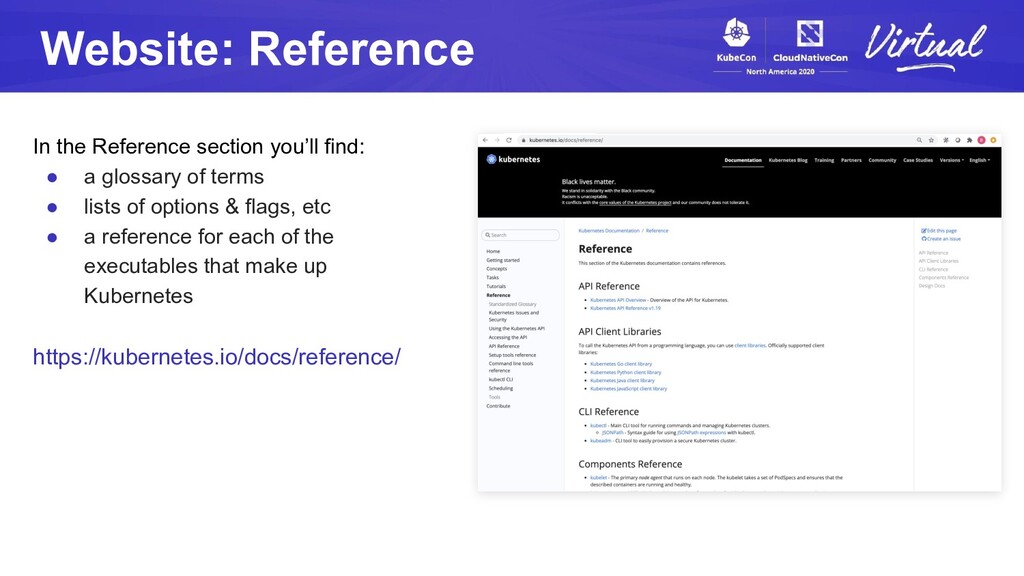Screen dimensions: 1024x576
Task: Open Command line tools reference in sidebar
Action: pyautogui.click(x=511, y=367)
